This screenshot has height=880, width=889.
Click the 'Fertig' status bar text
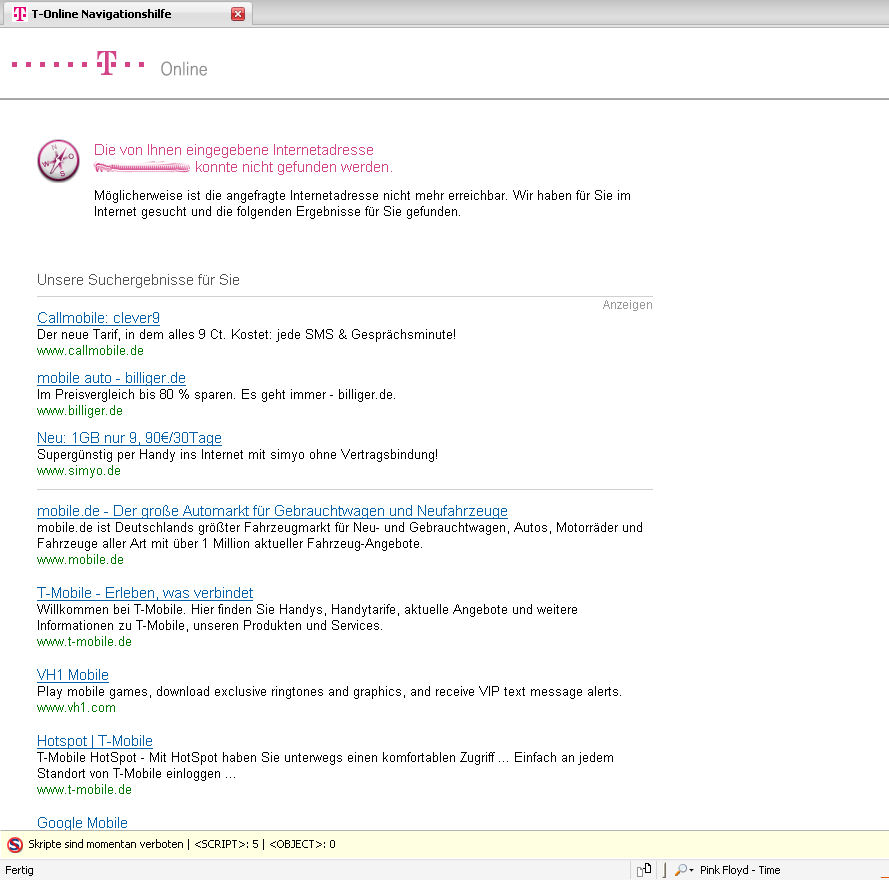pyautogui.click(x=19, y=870)
